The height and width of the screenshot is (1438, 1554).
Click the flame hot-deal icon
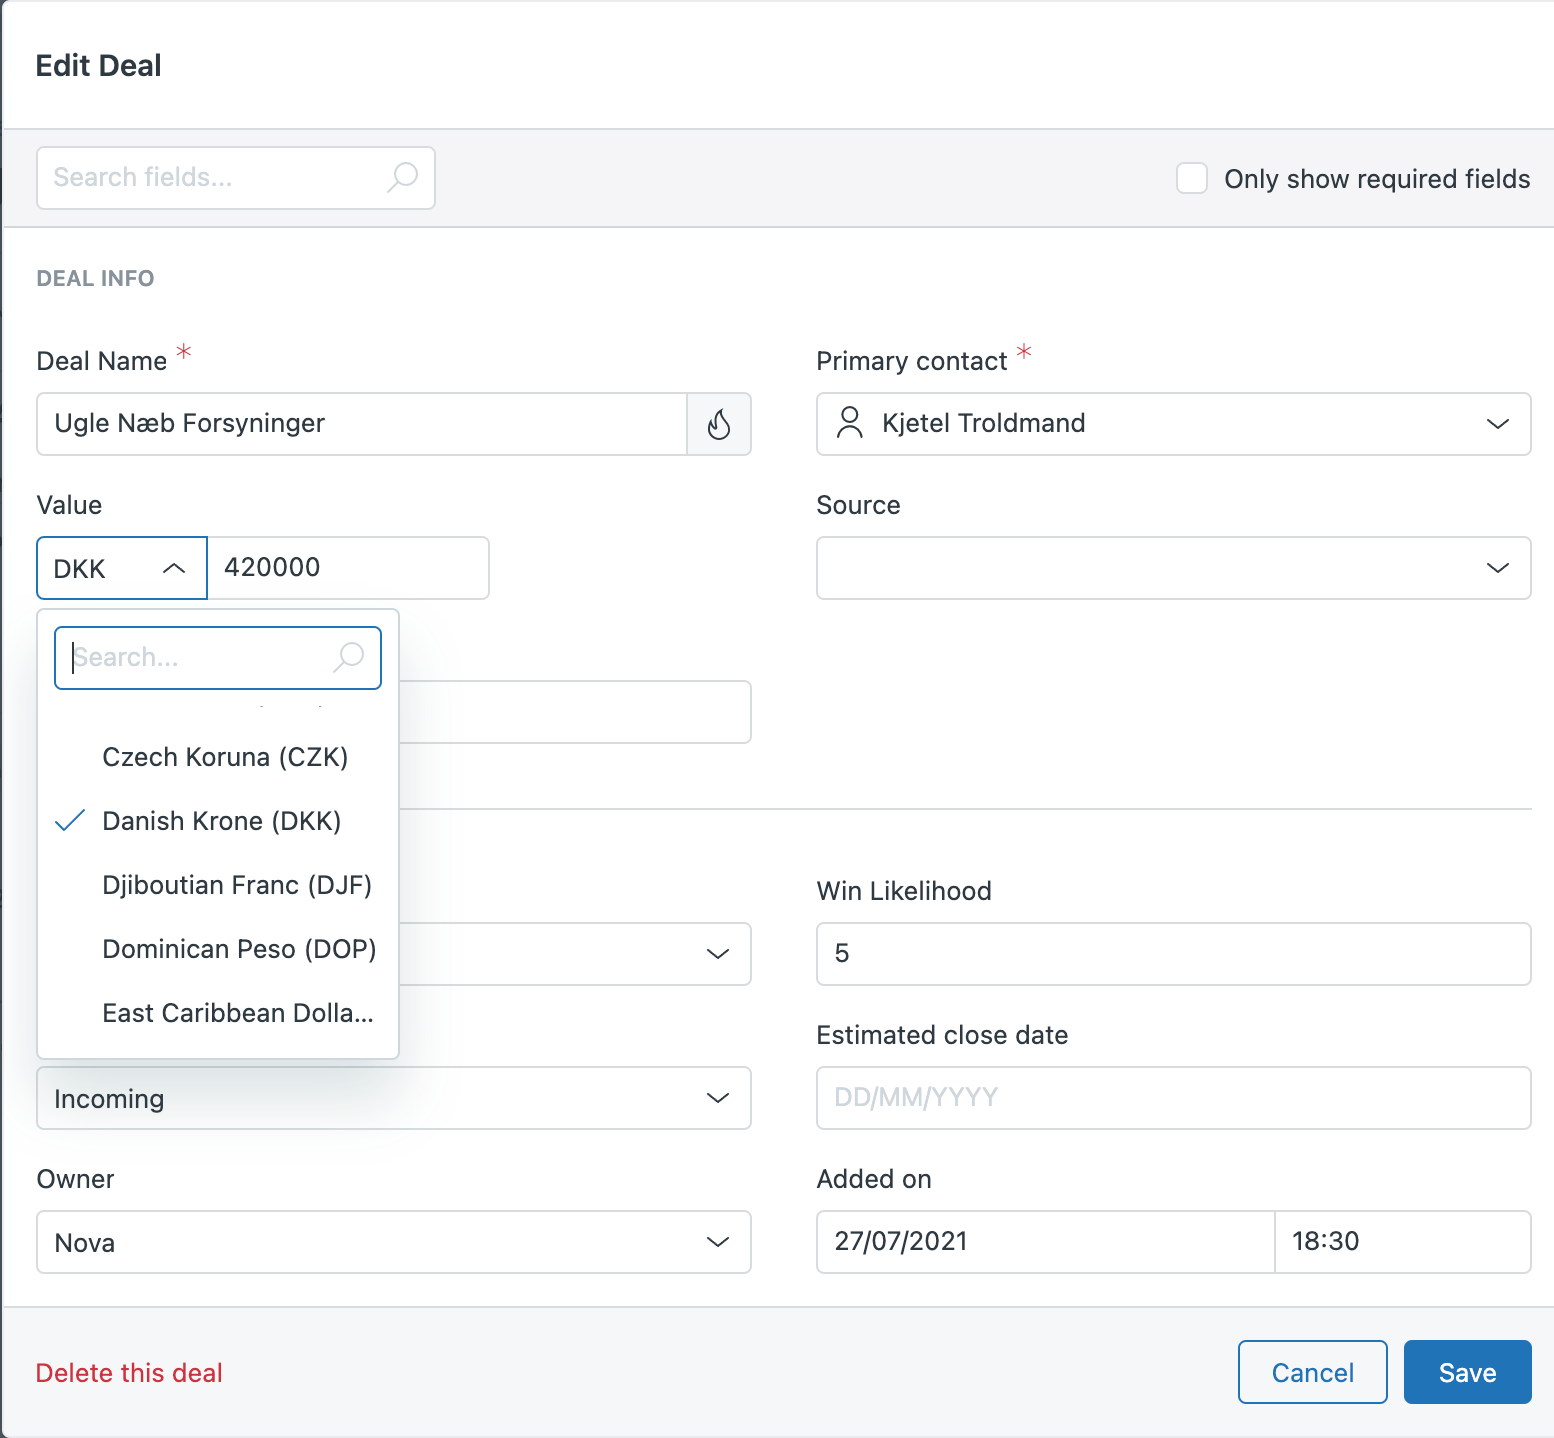[x=718, y=424]
